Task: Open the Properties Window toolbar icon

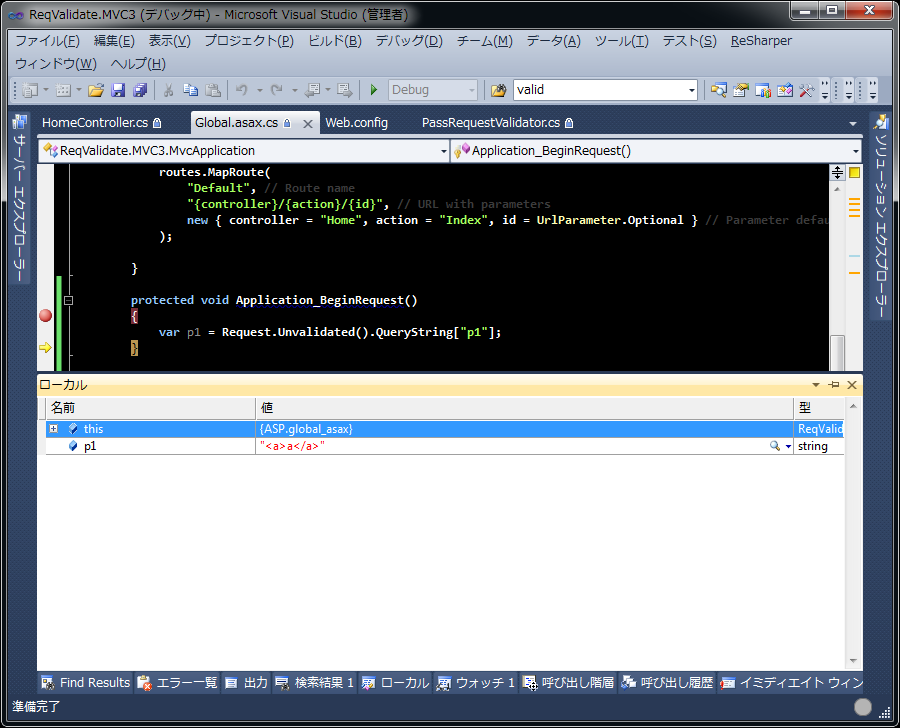Action: 740,90
